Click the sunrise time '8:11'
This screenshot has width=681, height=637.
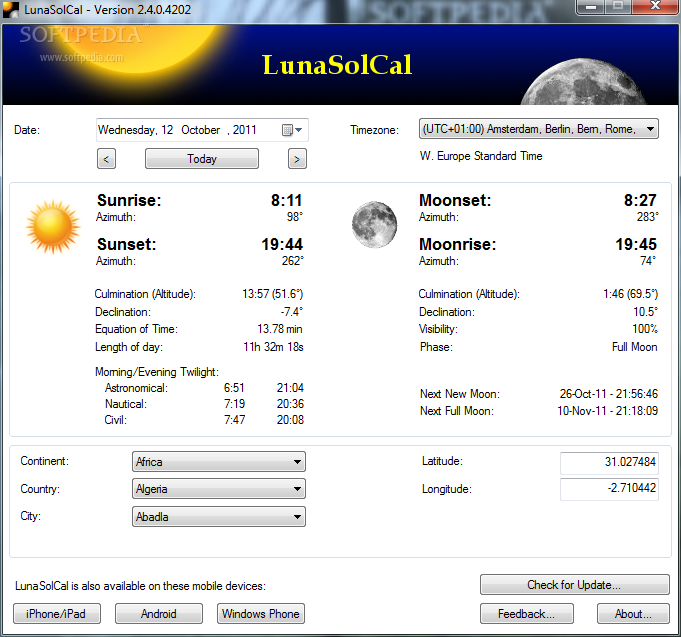(x=287, y=200)
